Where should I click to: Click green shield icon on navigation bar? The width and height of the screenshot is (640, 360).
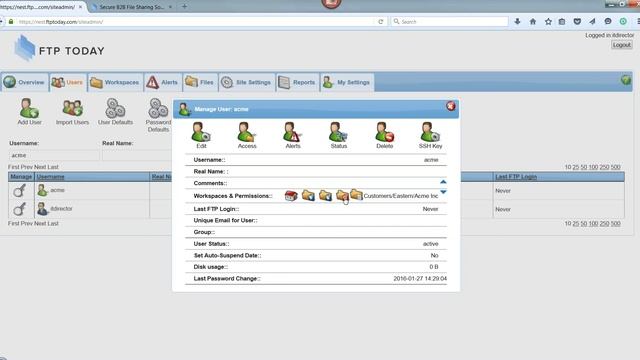[626, 80]
